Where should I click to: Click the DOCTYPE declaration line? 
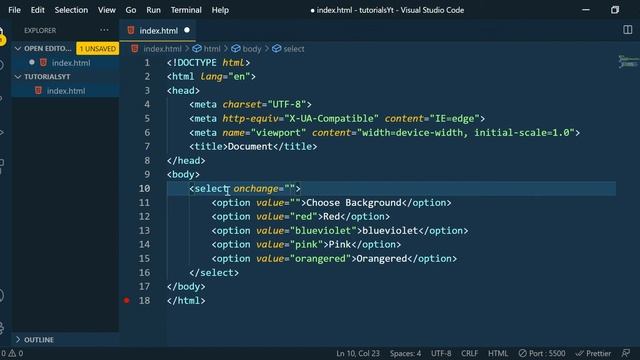click(x=208, y=62)
